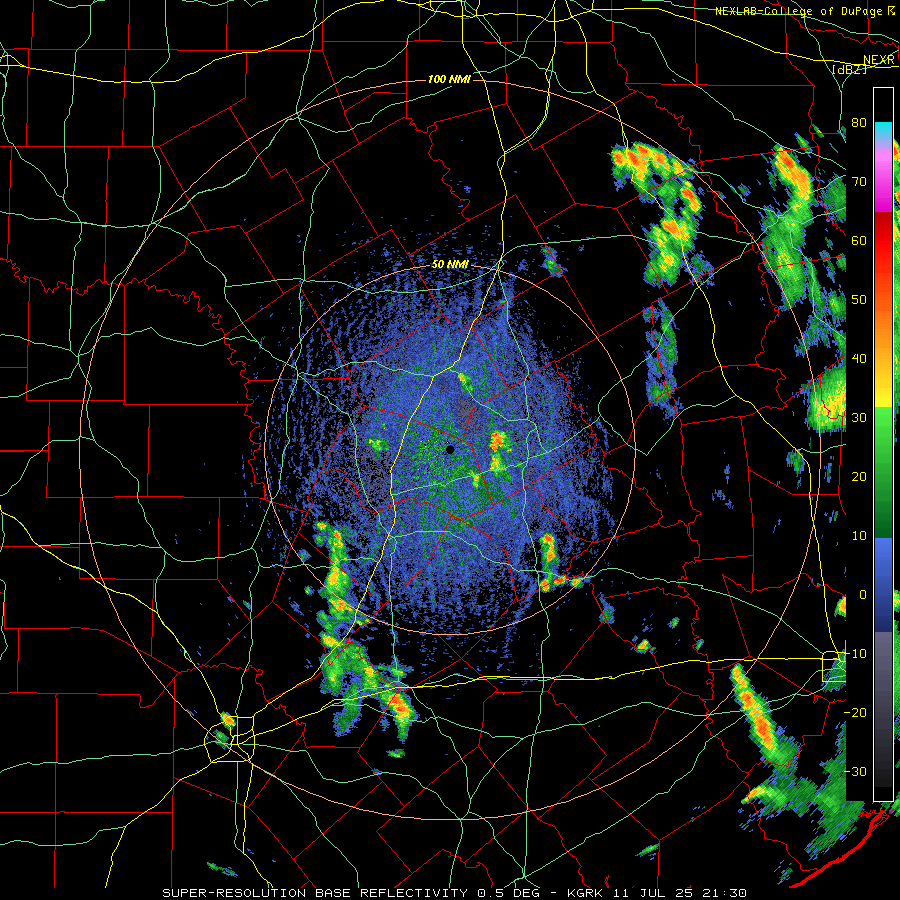
Task: Click the 70 value on the dBZ scale
Action: tap(859, 181)
